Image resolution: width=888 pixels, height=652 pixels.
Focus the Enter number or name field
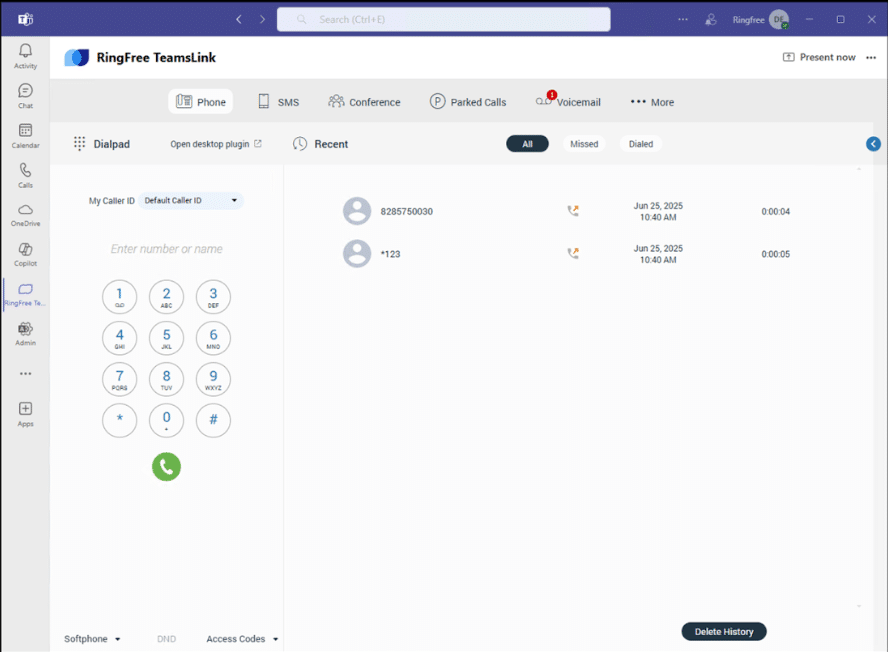(x=166, y=249)
